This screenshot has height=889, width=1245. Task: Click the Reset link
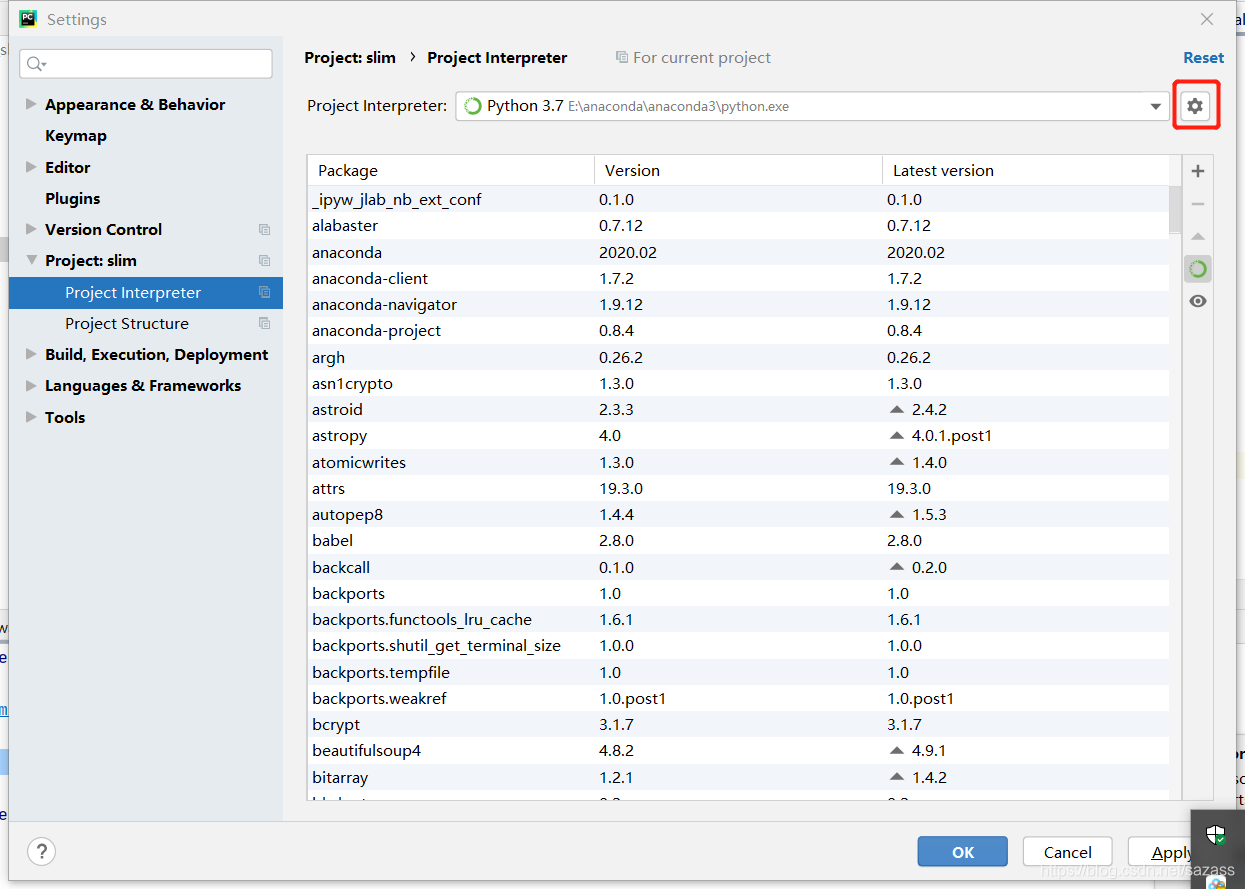click(x=1204, y=58)
